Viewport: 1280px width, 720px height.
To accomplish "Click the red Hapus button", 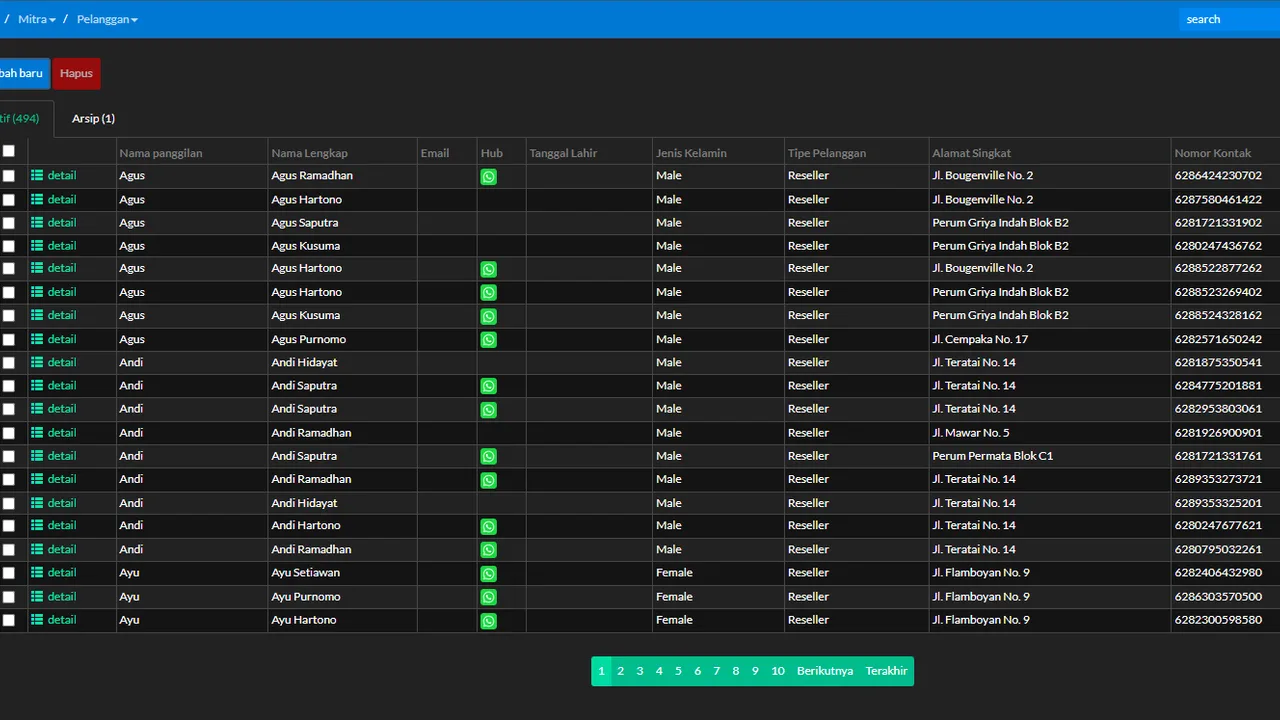I will tap(76, 73).
